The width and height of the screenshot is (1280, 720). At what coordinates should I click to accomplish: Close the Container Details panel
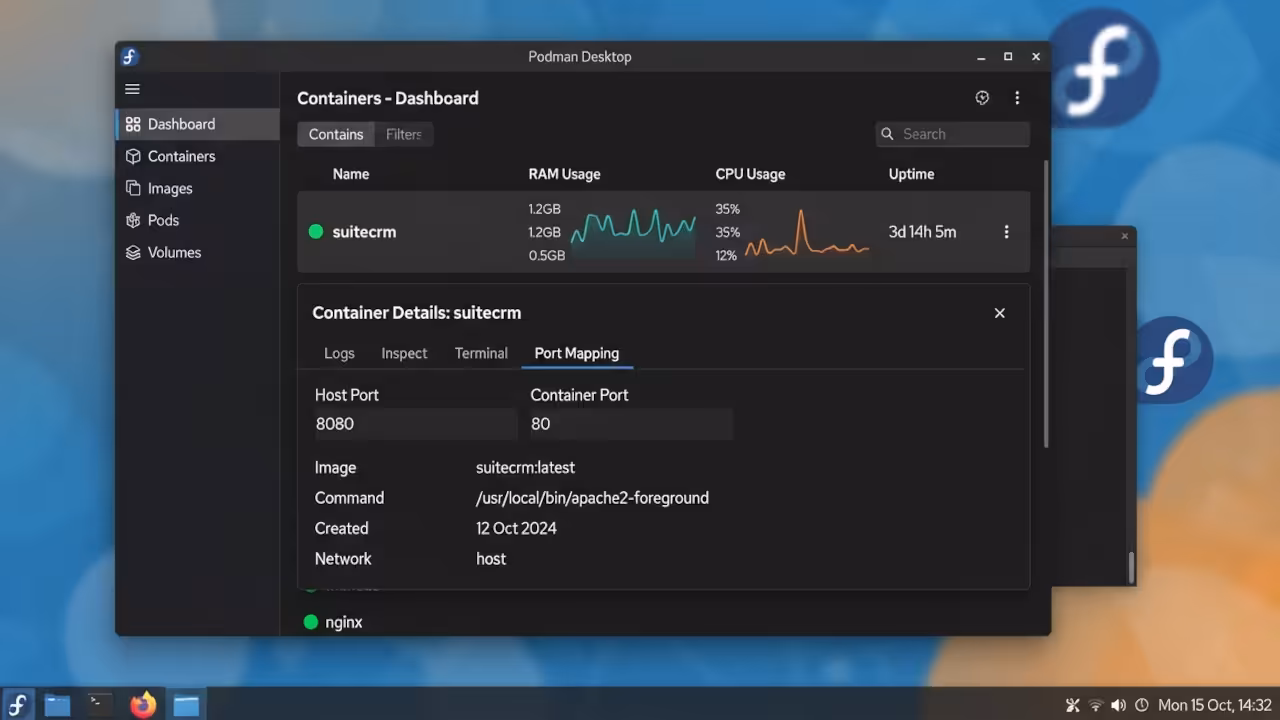[x=999, y=313]
